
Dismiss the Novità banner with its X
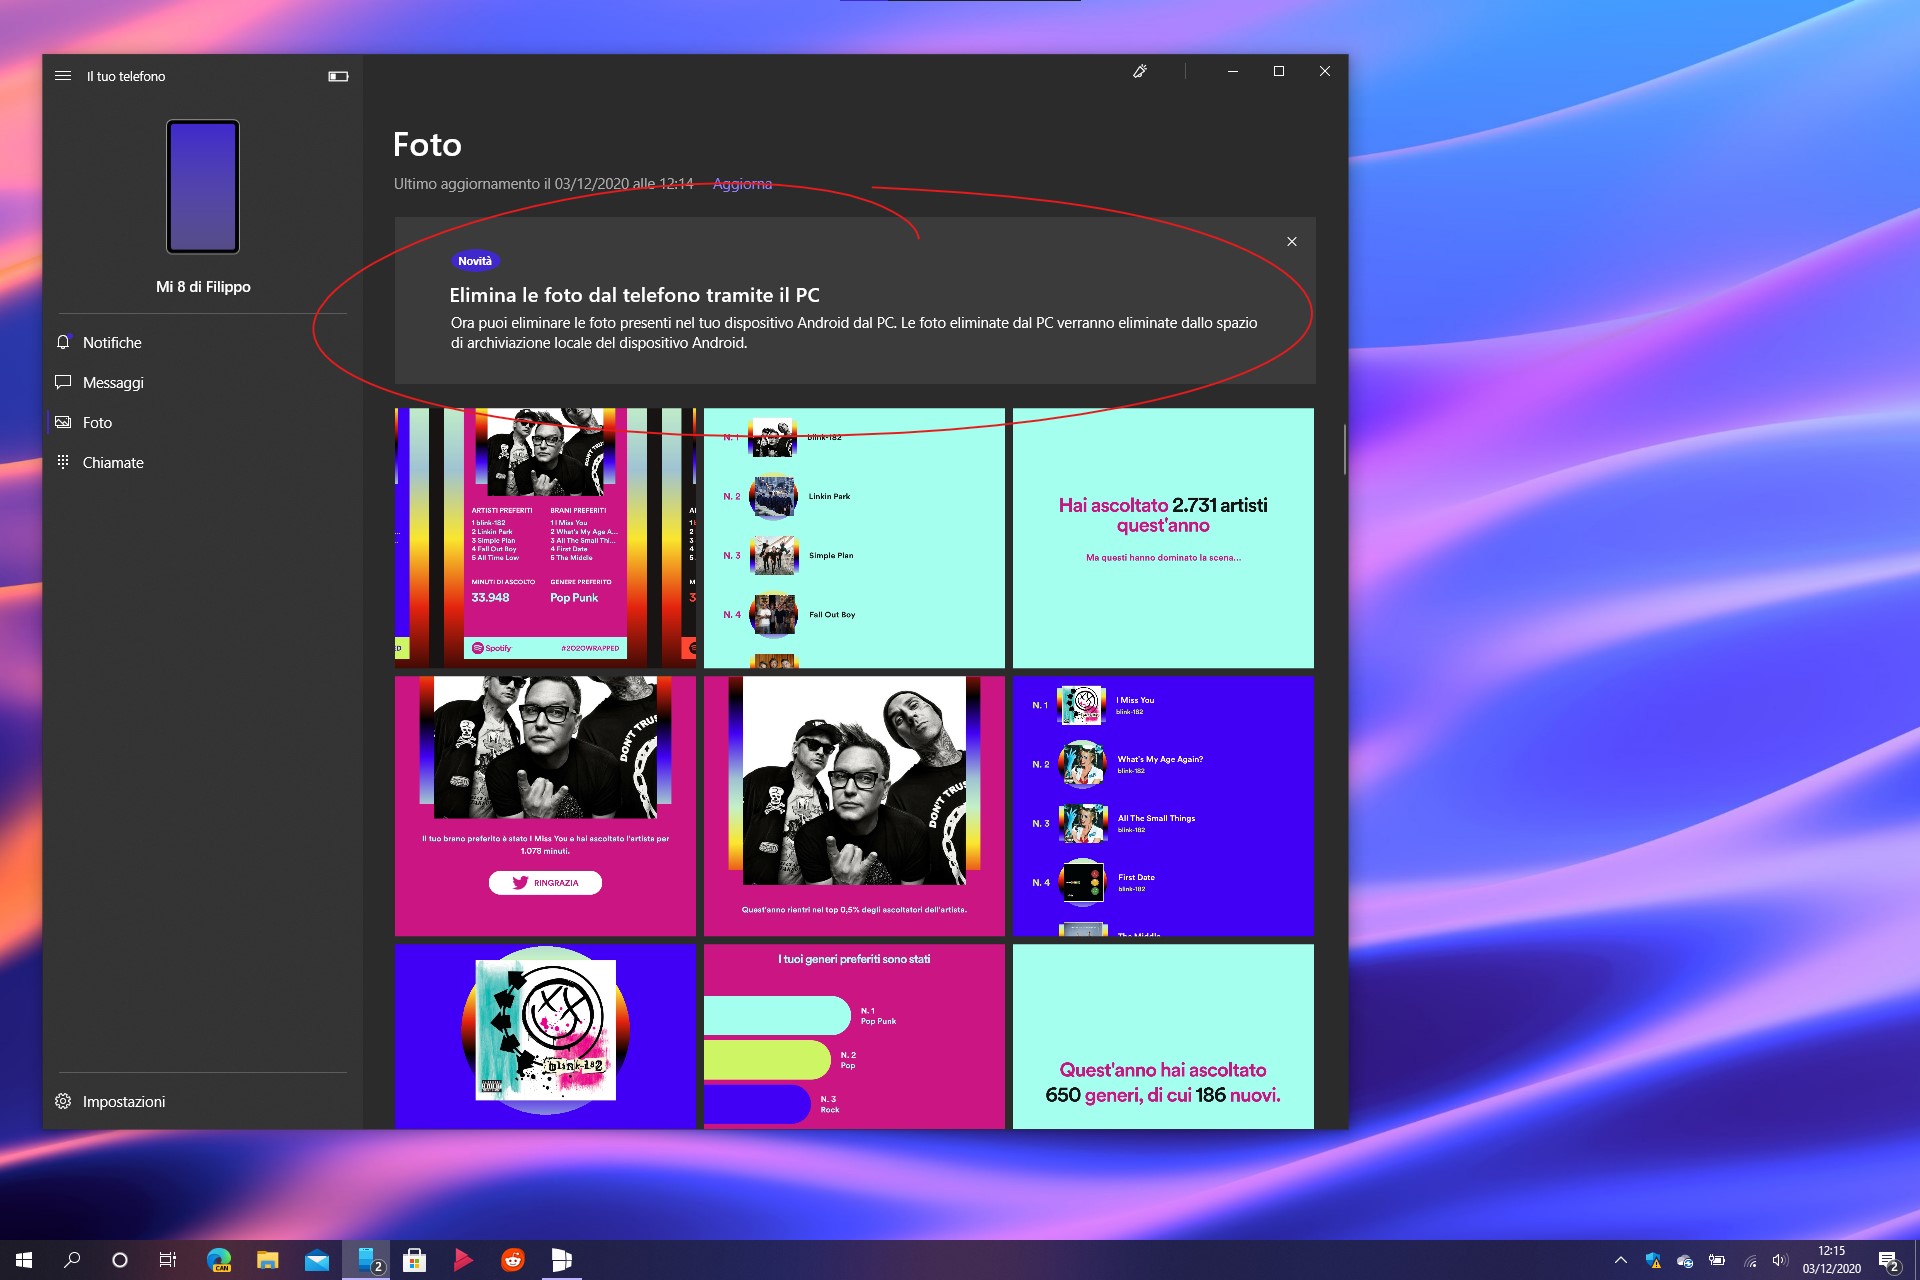(1292, 242)
